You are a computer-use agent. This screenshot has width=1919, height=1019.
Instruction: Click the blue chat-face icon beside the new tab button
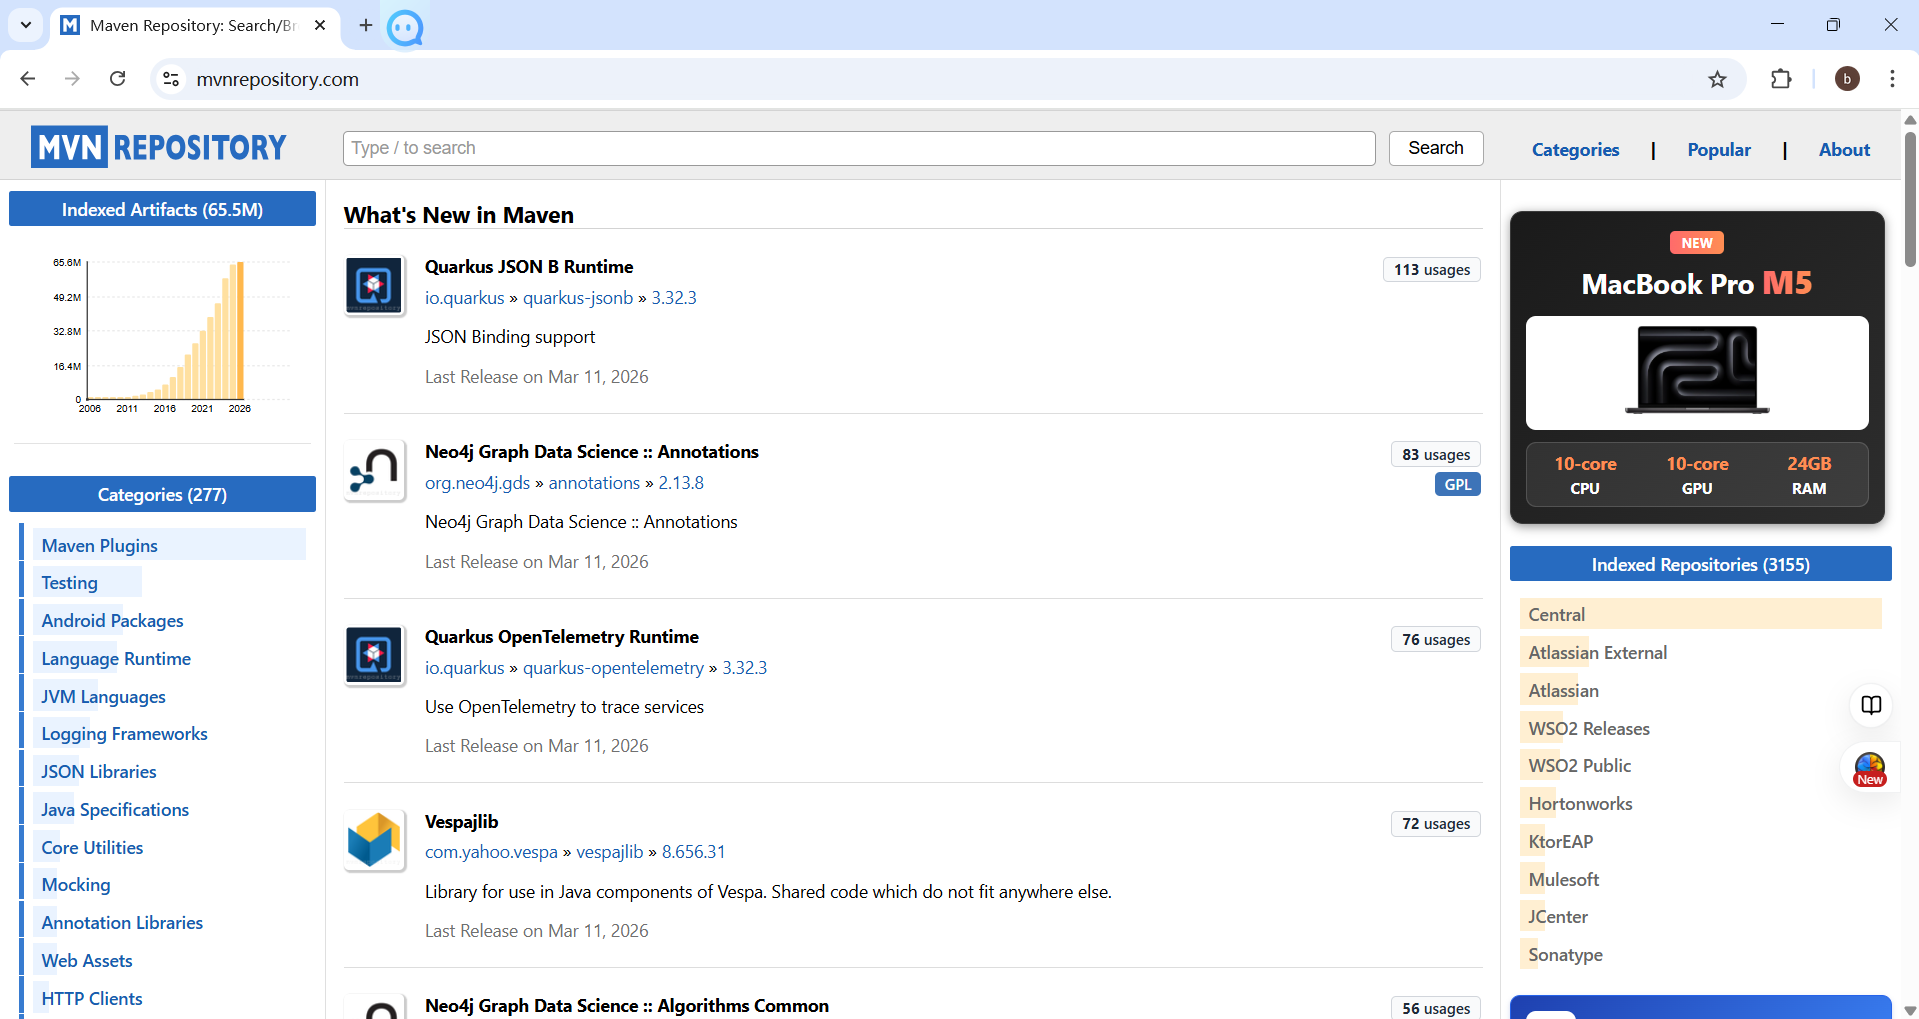[405, 28]
